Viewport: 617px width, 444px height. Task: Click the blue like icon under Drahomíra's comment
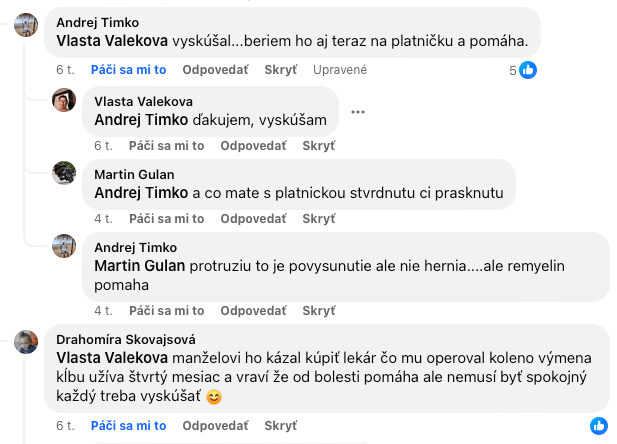coord(599,426)
